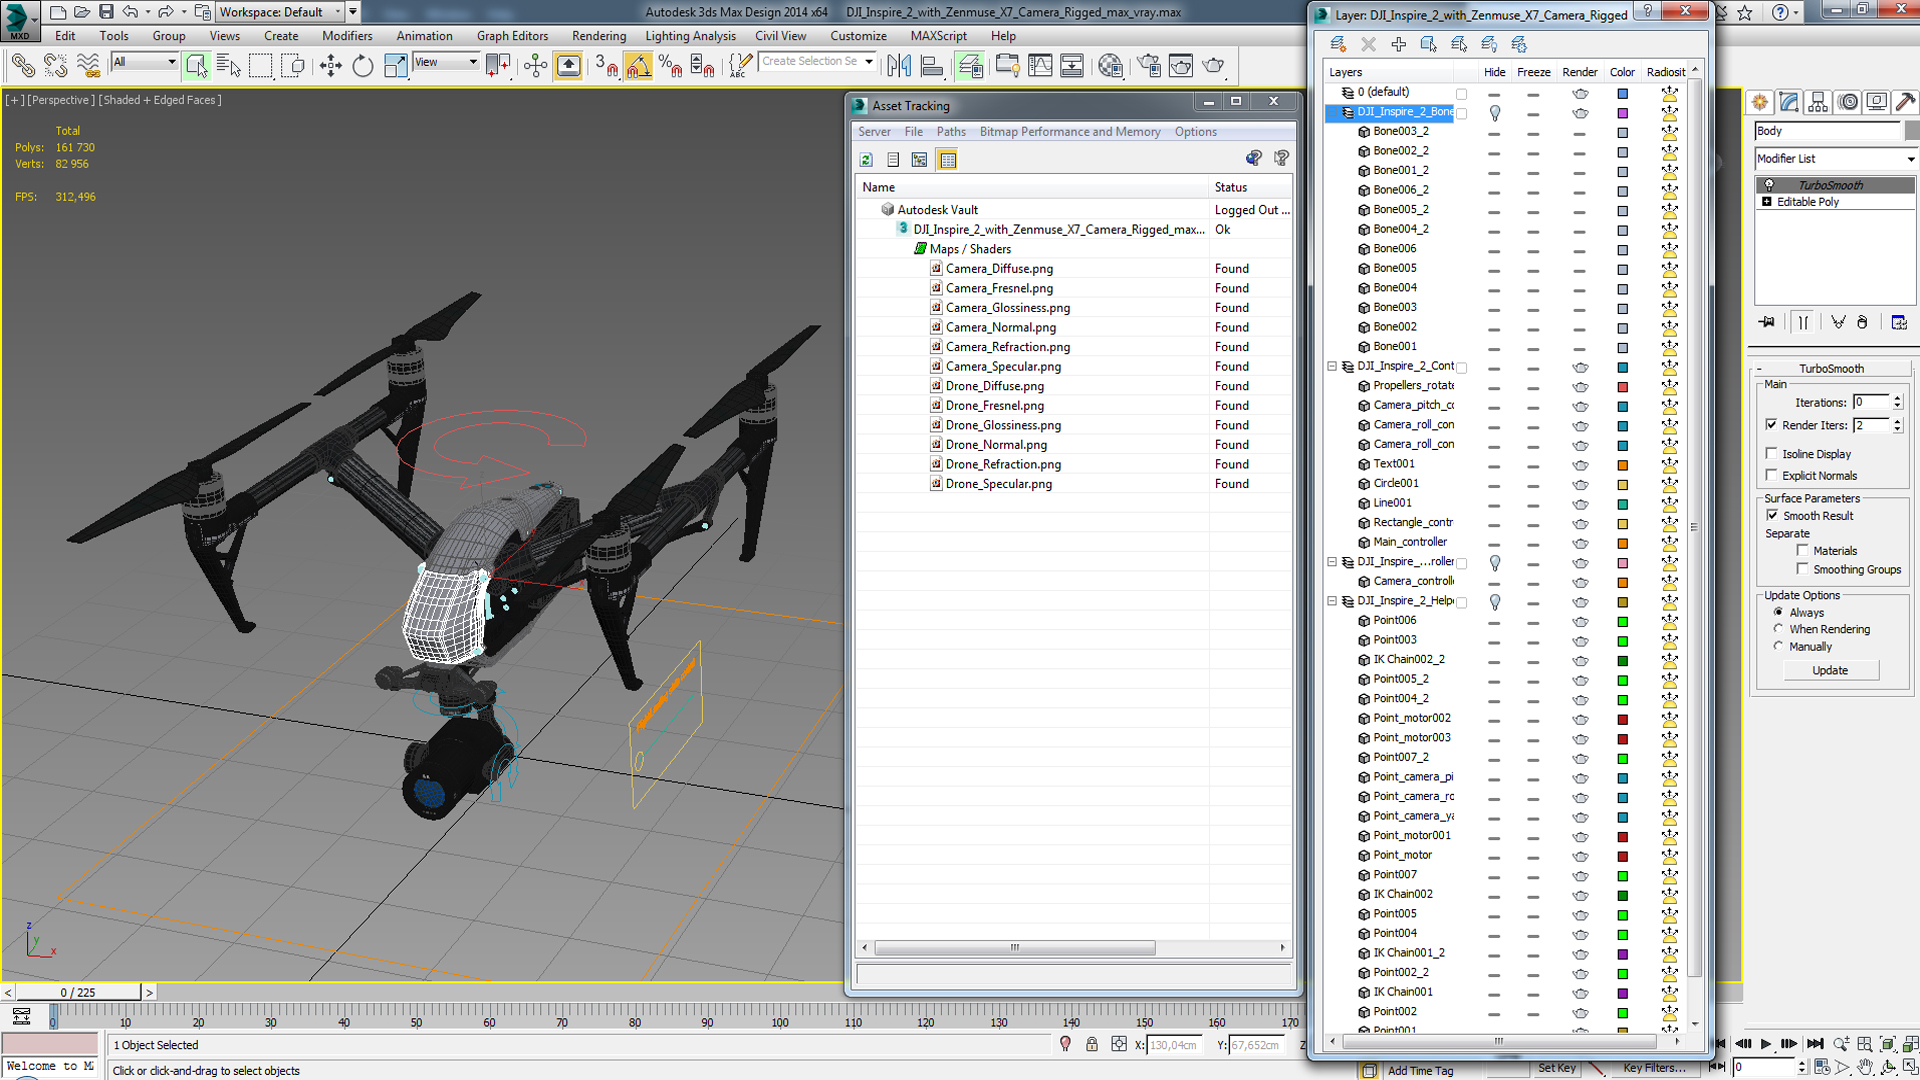Click Pin Stack icon under modifier stack
Viewport: 1920px width, 1080px height.
1767,322
